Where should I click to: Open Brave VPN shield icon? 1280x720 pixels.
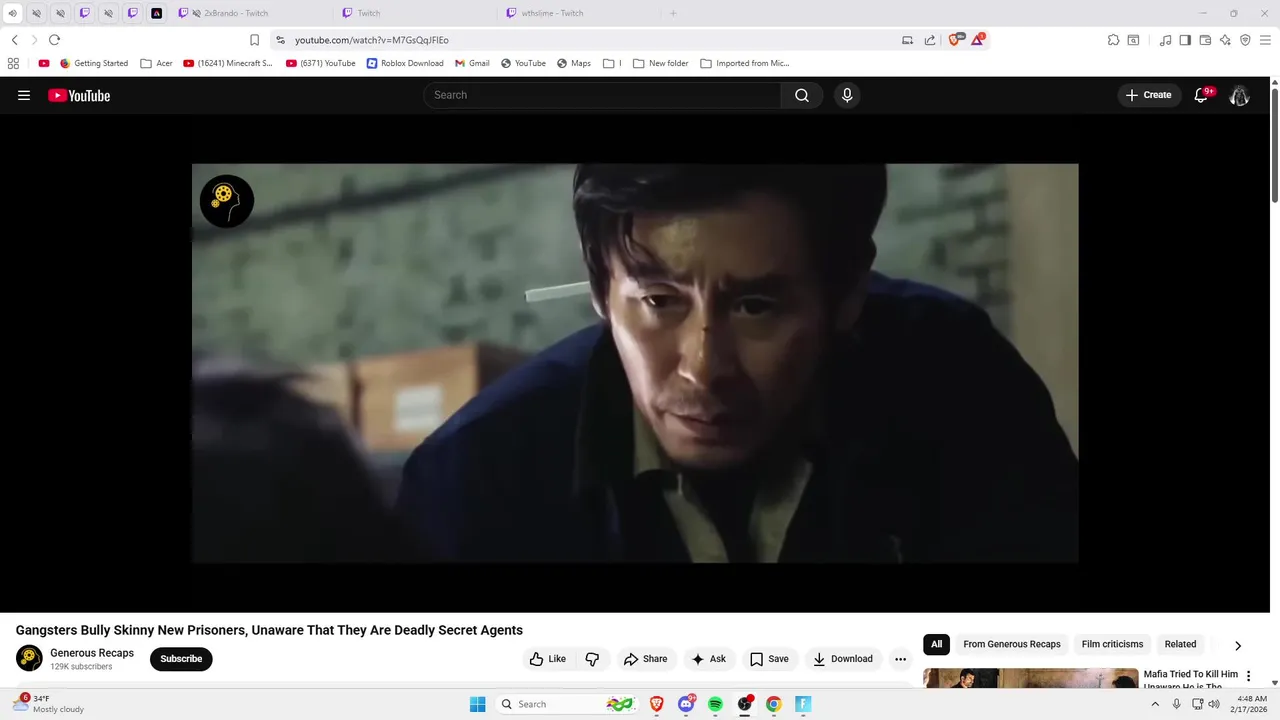[1245, 40]
